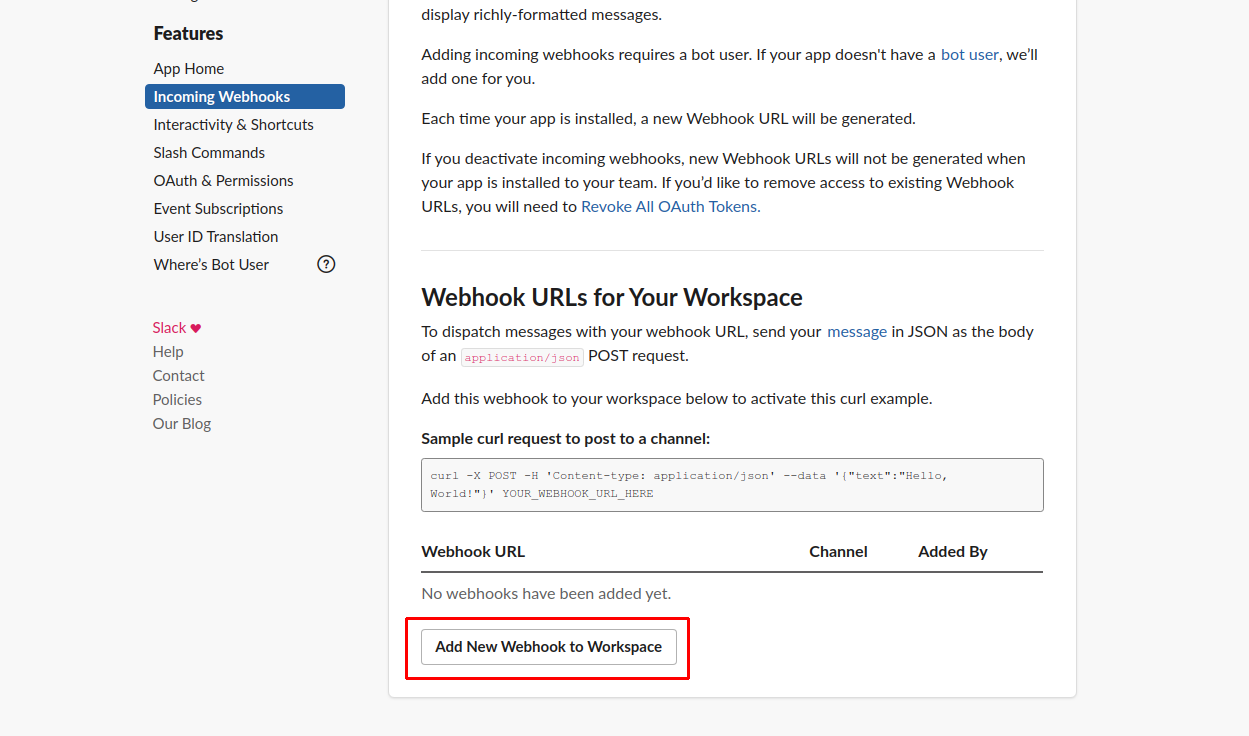Viewport: 1249px width, 736px height.
Task: Click Where's Bot User item
Action: click(x=211, y=265)
